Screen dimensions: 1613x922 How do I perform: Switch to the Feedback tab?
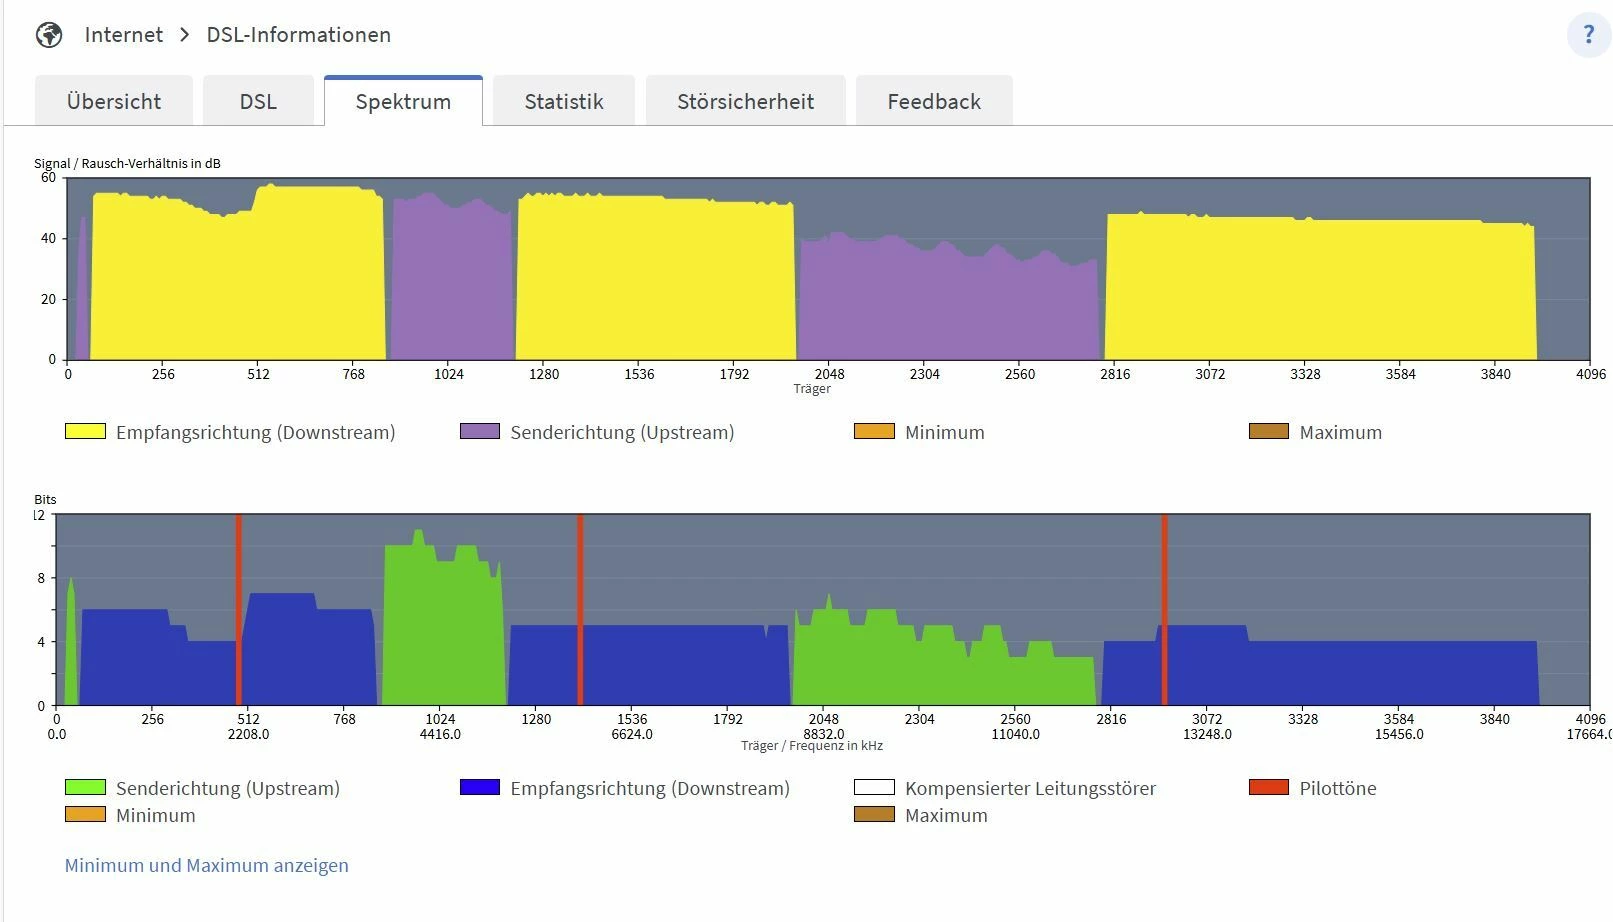click(x=934, y=101)
